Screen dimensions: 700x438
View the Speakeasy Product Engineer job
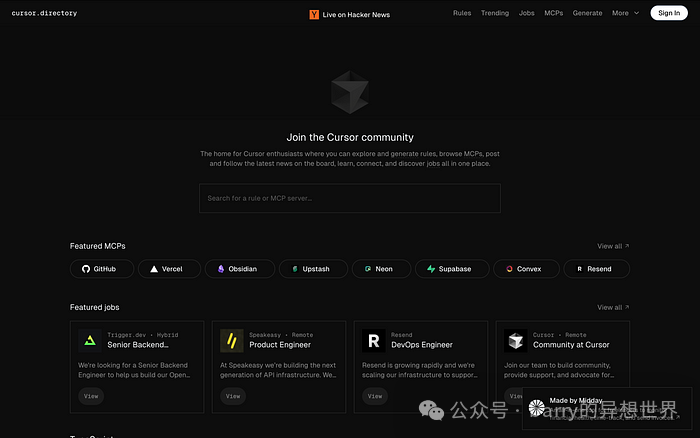click(x=233, y=396)
